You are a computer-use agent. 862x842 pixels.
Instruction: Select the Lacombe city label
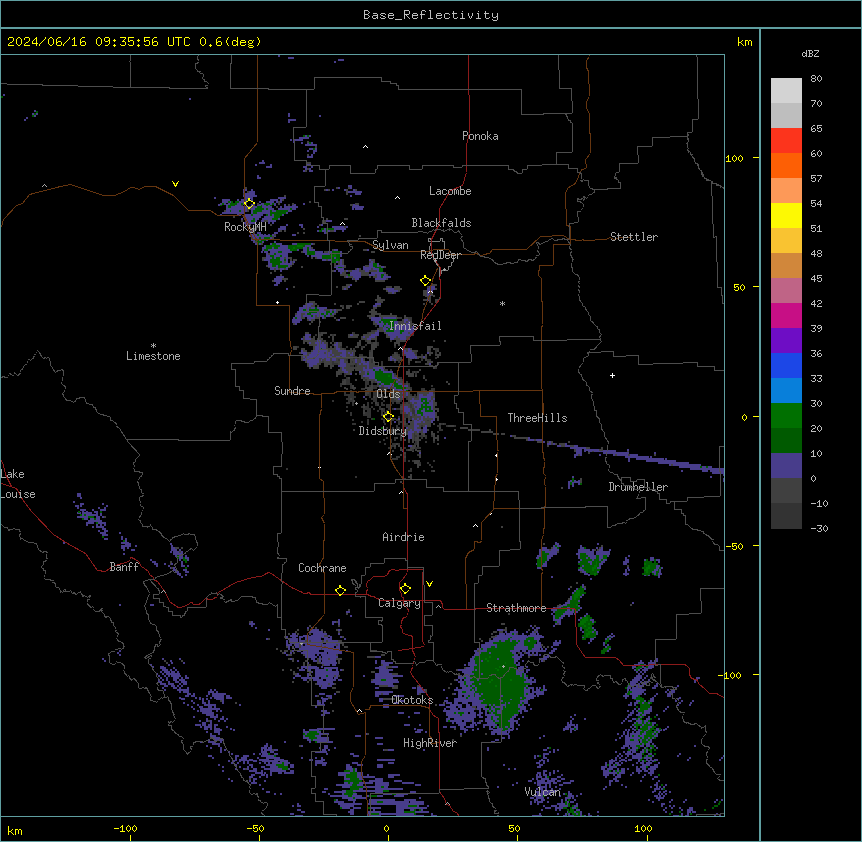[x=450, y=191]
